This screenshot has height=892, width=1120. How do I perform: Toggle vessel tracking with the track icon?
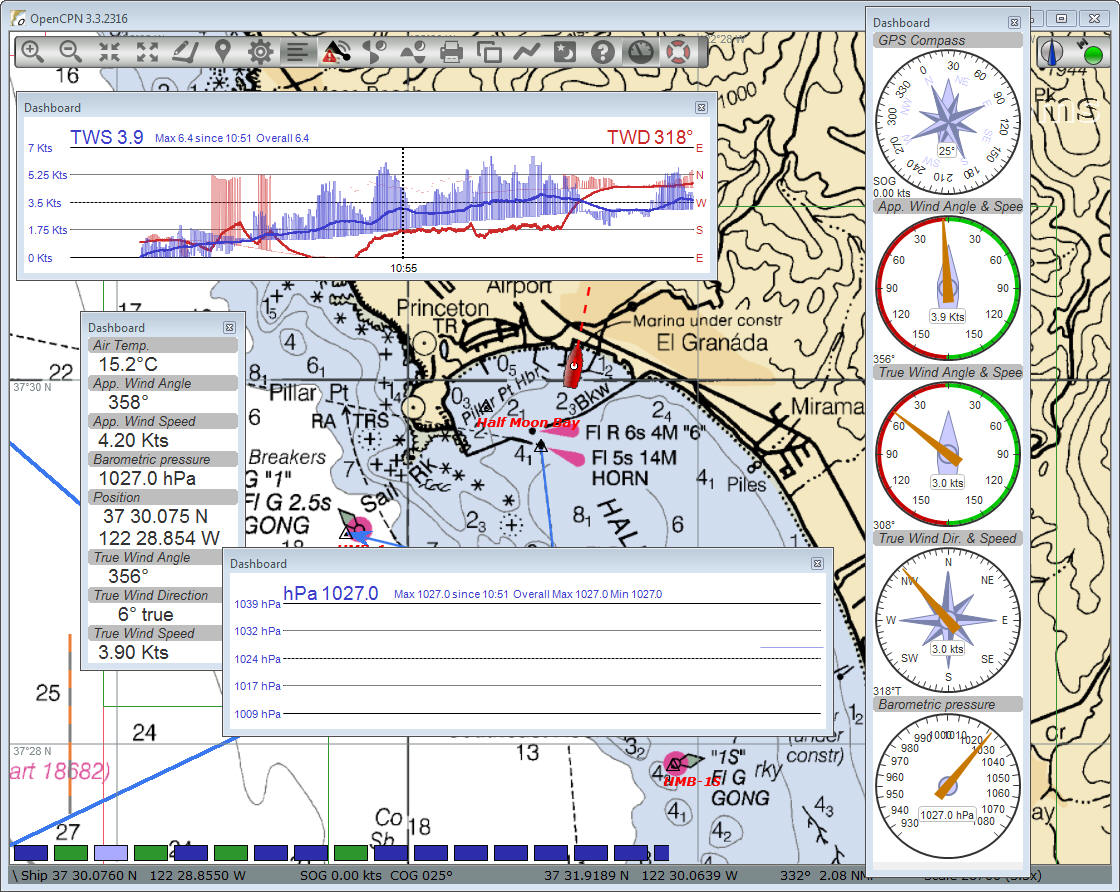(x=527, y=52)
